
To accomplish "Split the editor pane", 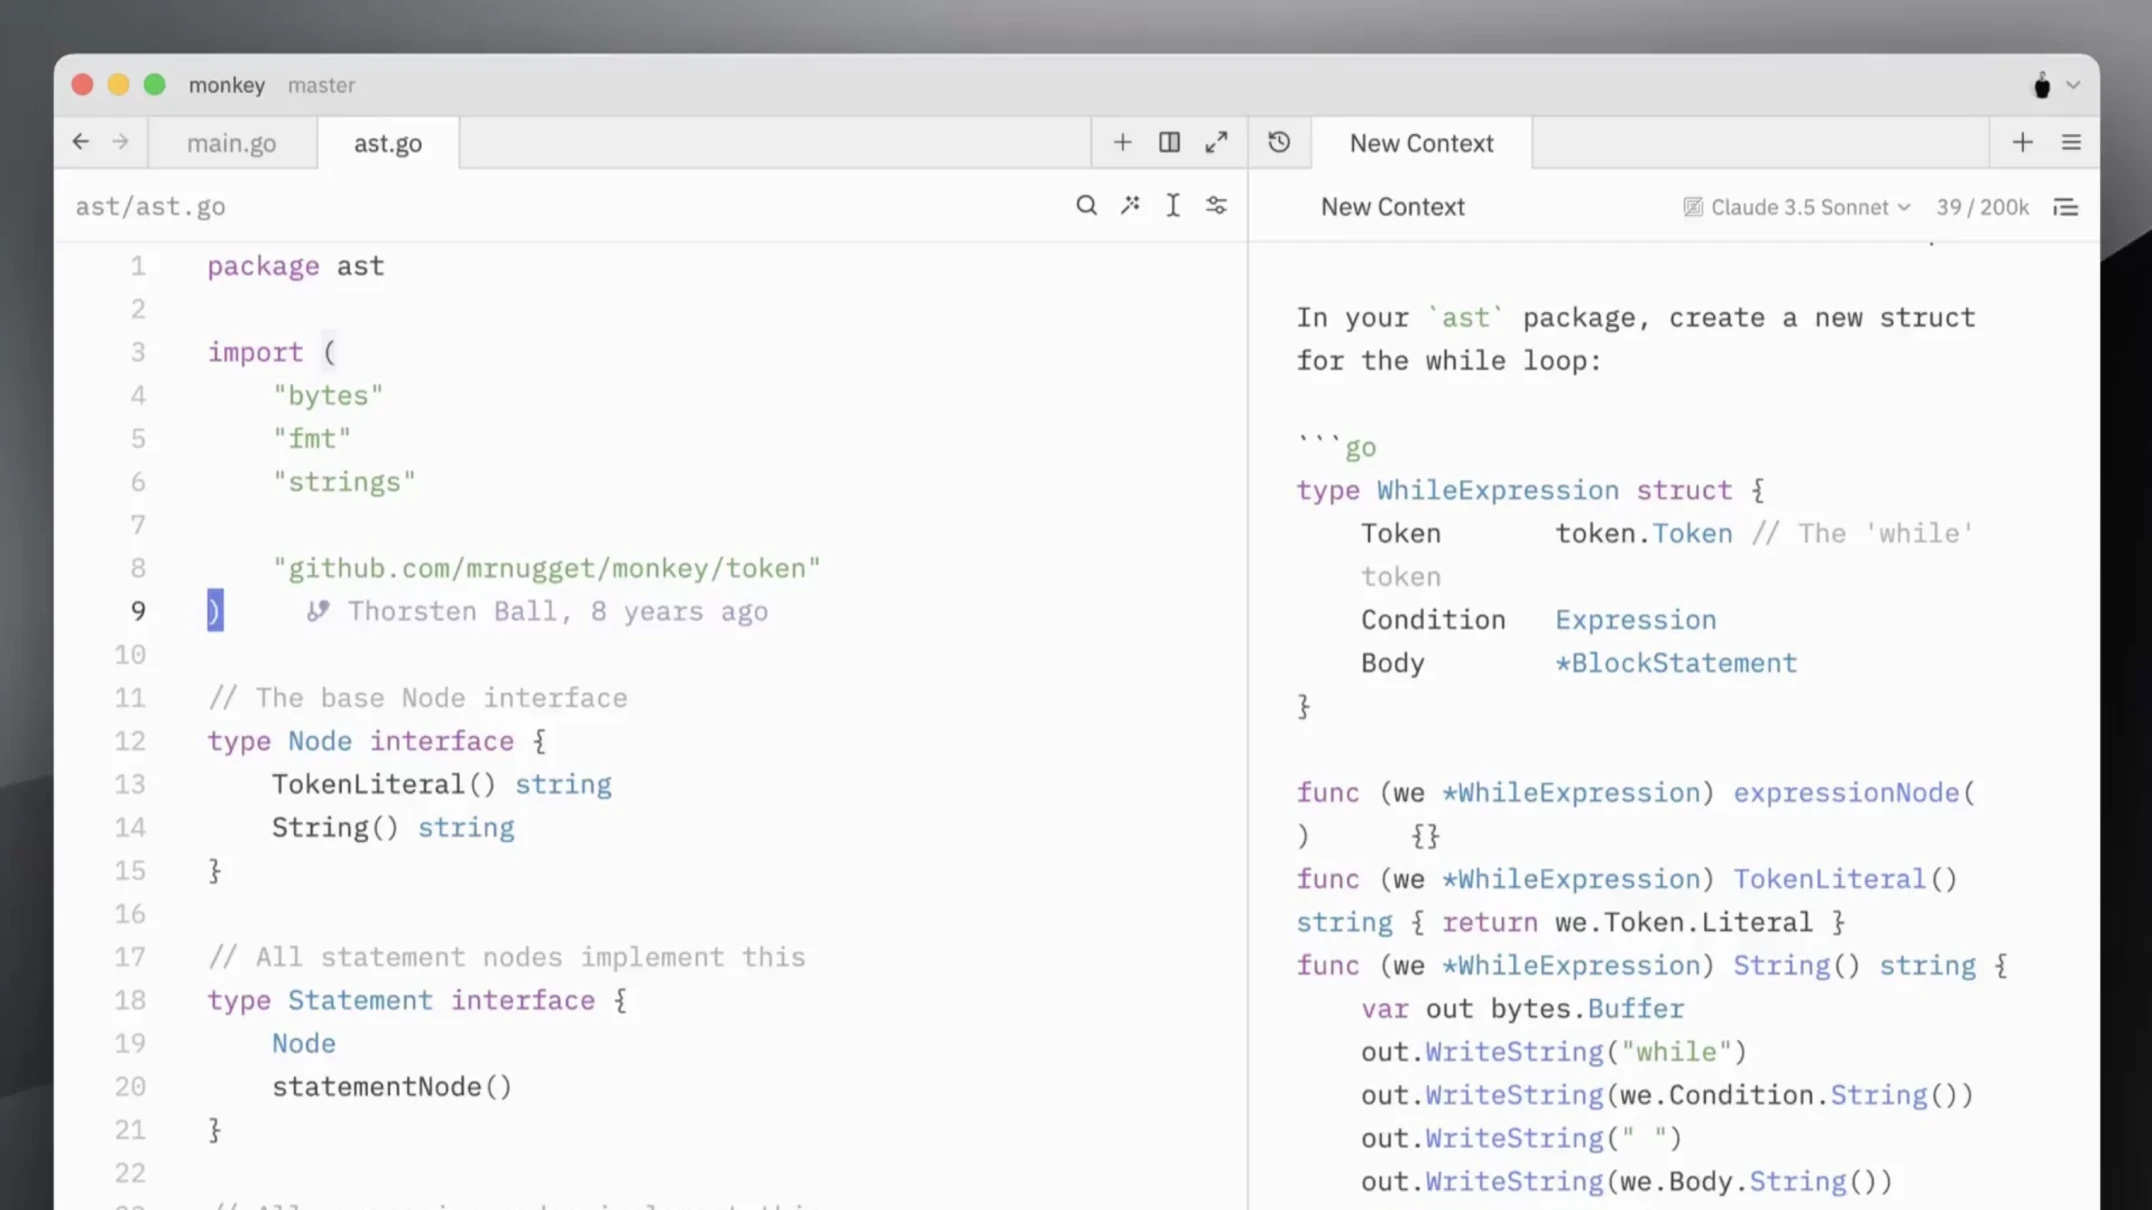I will click(1169, 143).
